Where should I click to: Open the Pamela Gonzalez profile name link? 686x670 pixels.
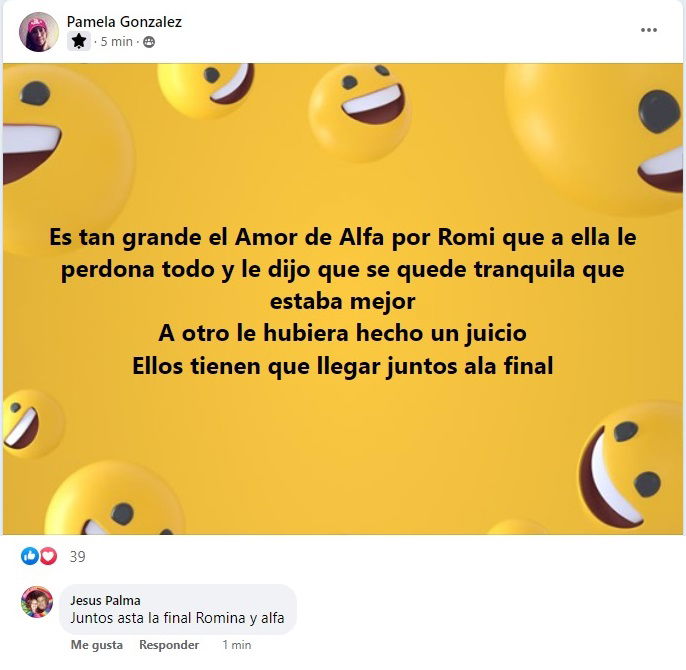pos(124,21)
